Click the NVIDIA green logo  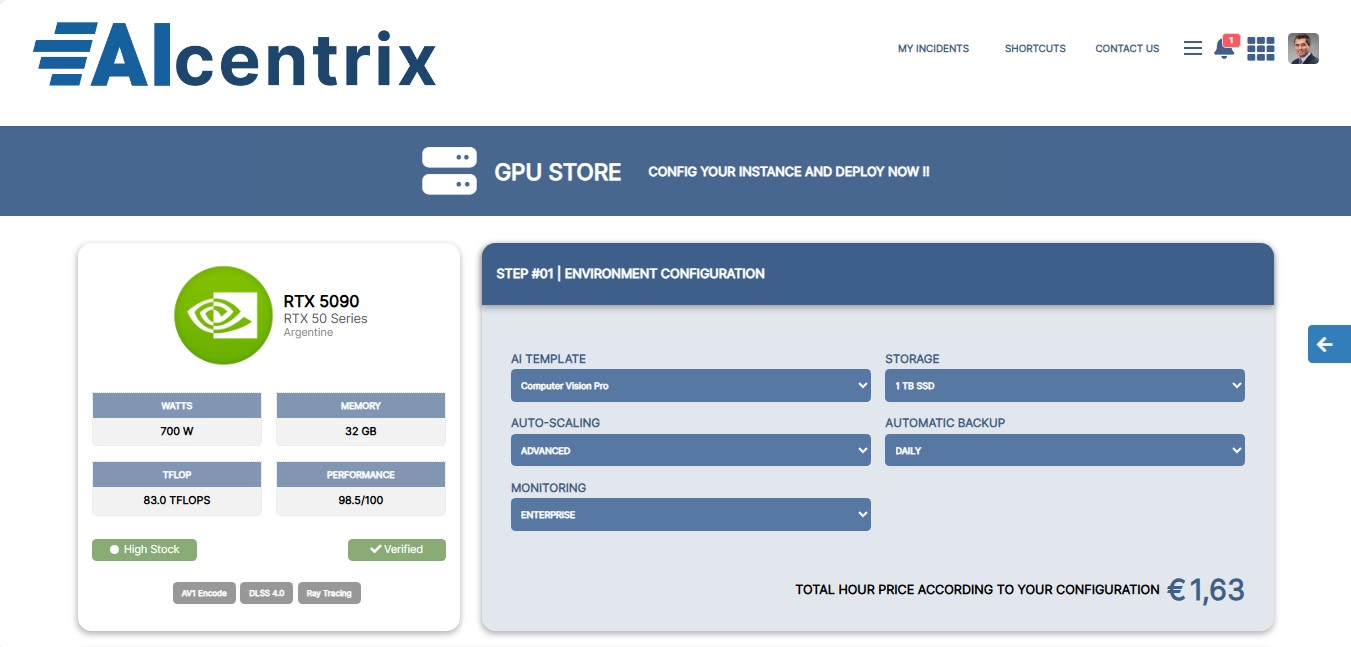tap(223, 315)
